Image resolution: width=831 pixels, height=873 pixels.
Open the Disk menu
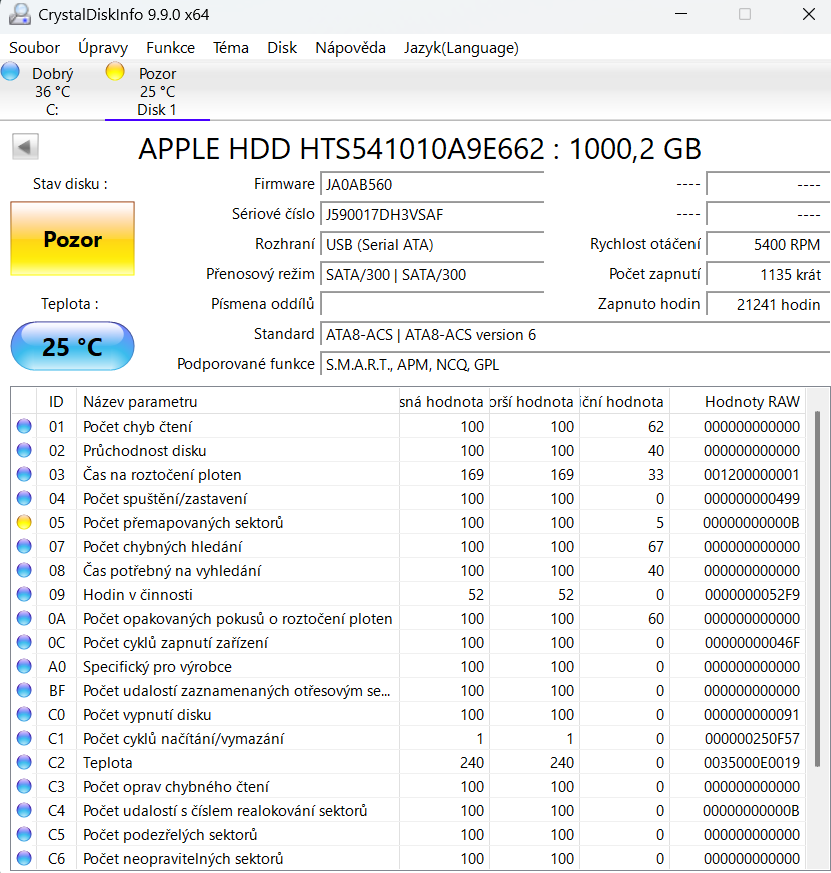282,48
